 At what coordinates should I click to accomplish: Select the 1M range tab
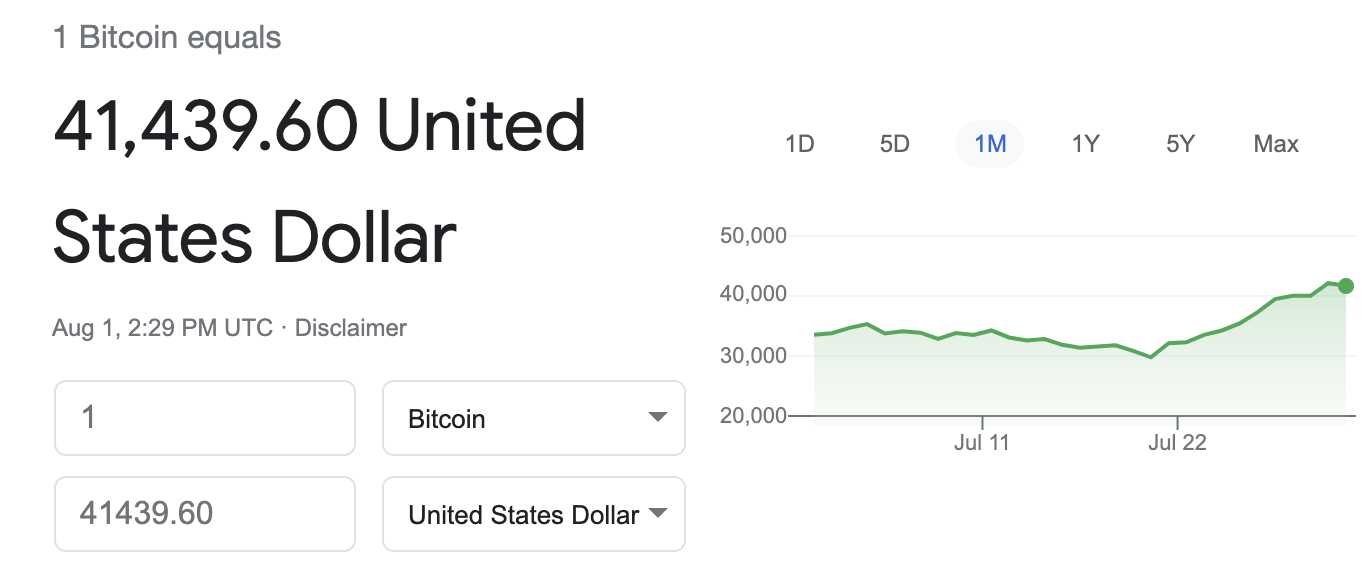point(990,144)
